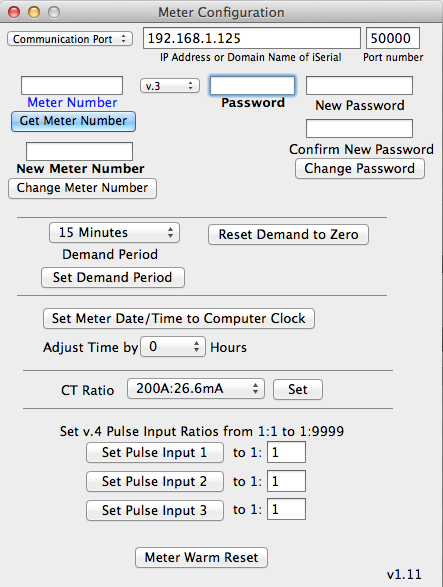Viewport: 443px width, 587px height.
Task: Click the Set button next to CT Ratio
Action: point(298,389)
